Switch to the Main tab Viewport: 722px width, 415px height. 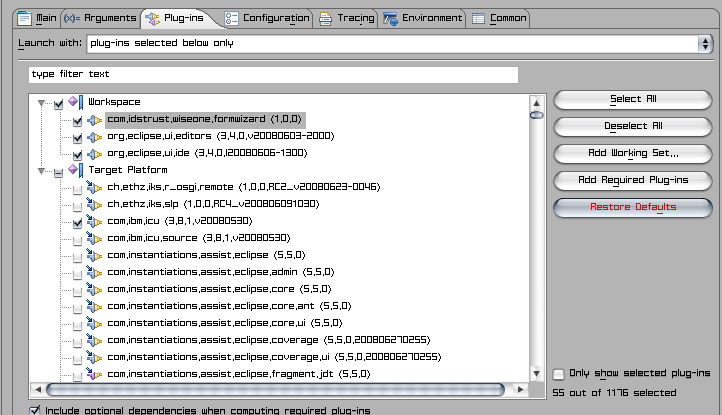37,18
